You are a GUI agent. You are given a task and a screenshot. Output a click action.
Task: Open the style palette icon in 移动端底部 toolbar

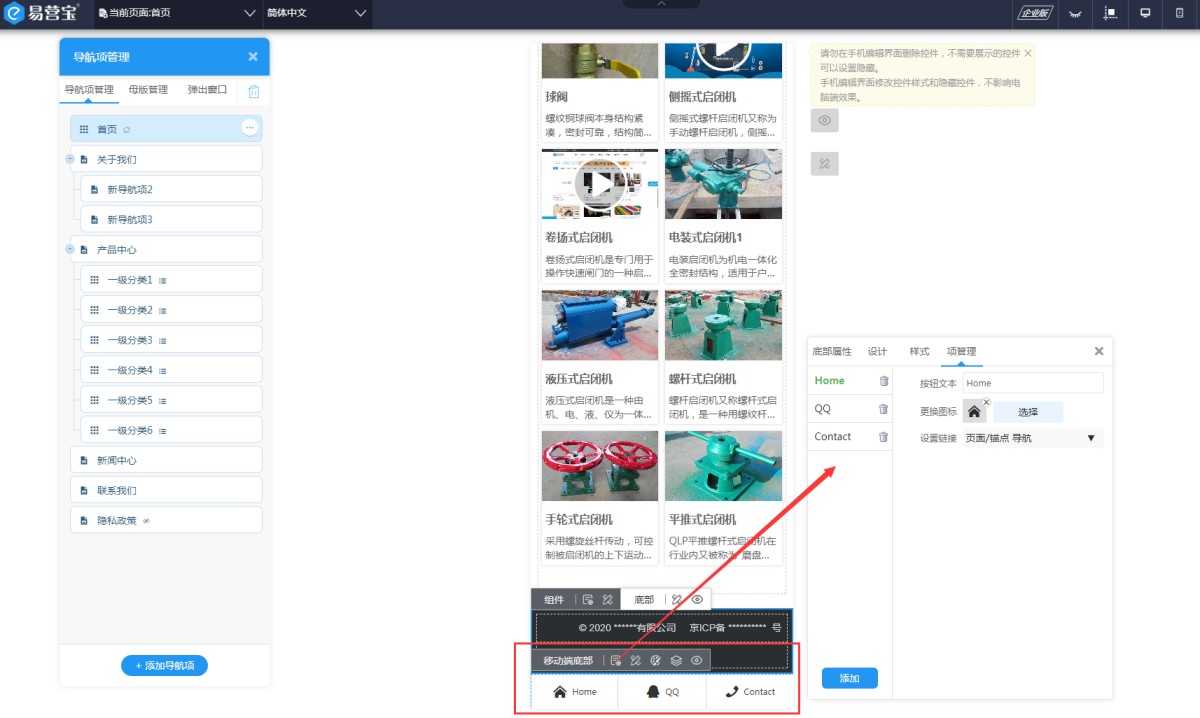click(x=655, y=660)
